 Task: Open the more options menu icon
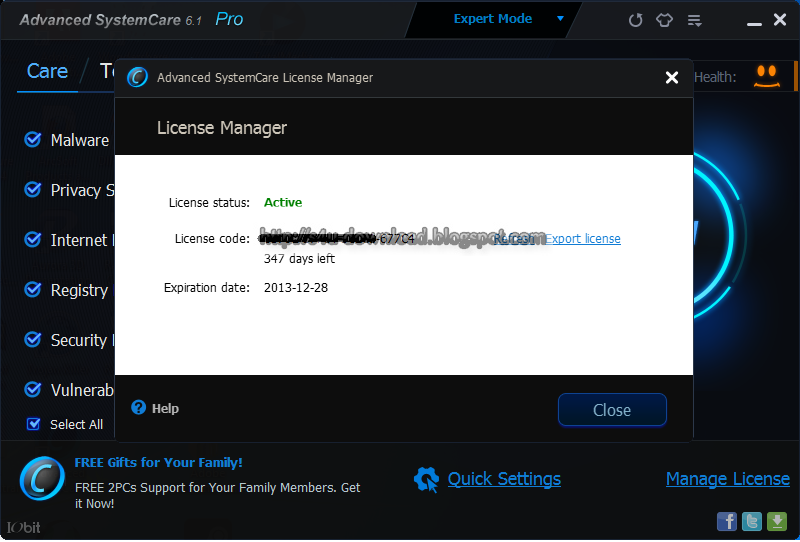(694, 20)
